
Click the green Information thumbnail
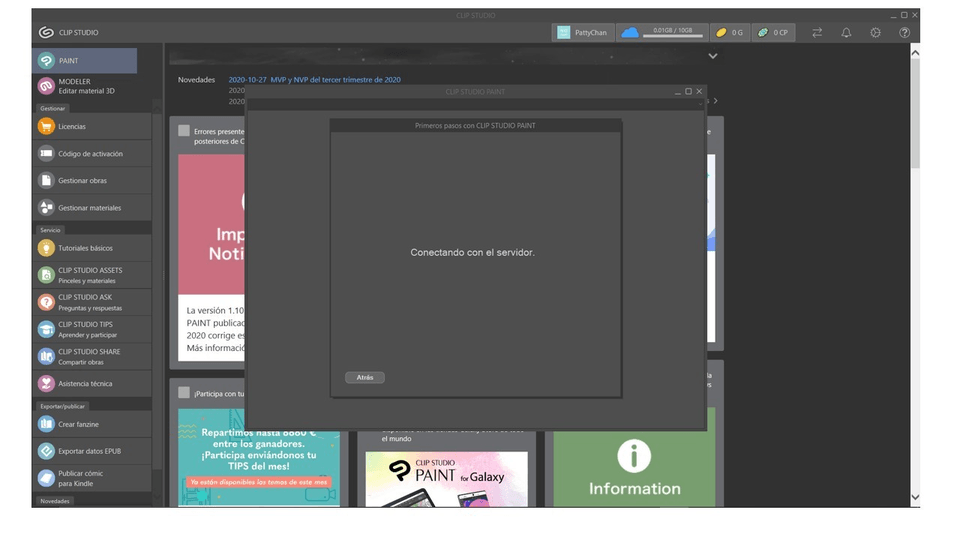[x=634, y=458]
